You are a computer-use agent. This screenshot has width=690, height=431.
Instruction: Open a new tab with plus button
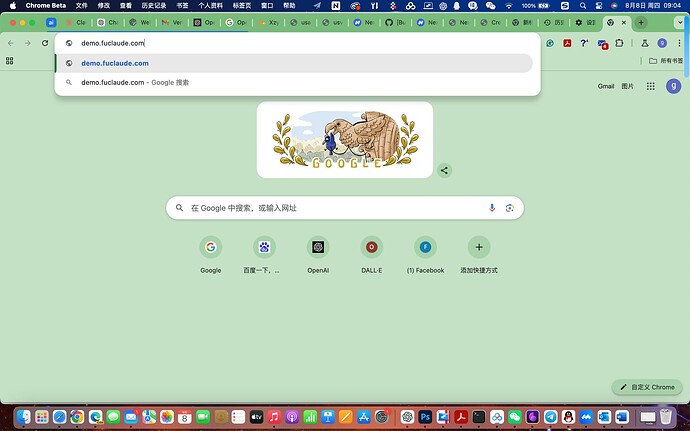641,22
